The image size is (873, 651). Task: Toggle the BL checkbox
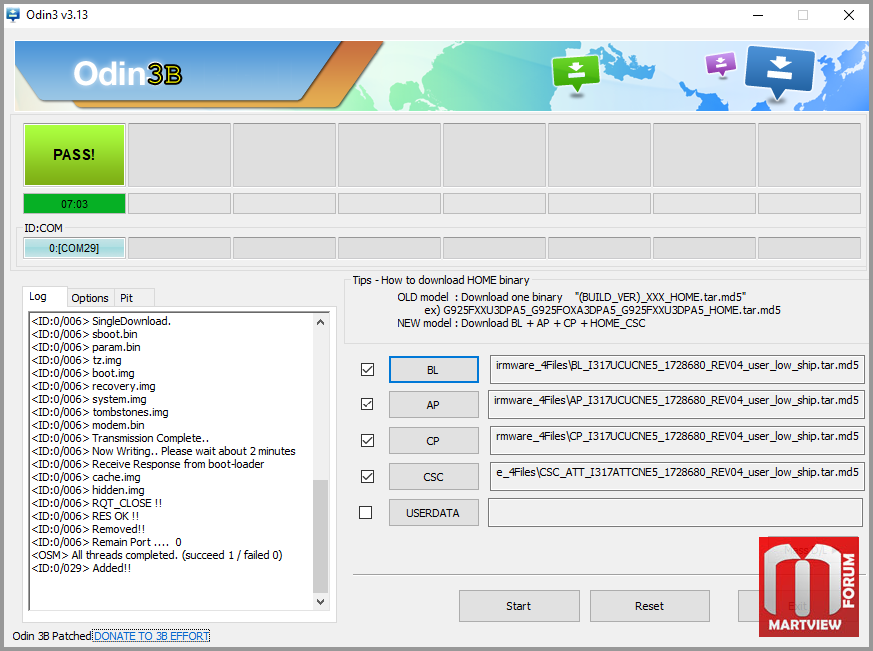(x=367, y=369)
